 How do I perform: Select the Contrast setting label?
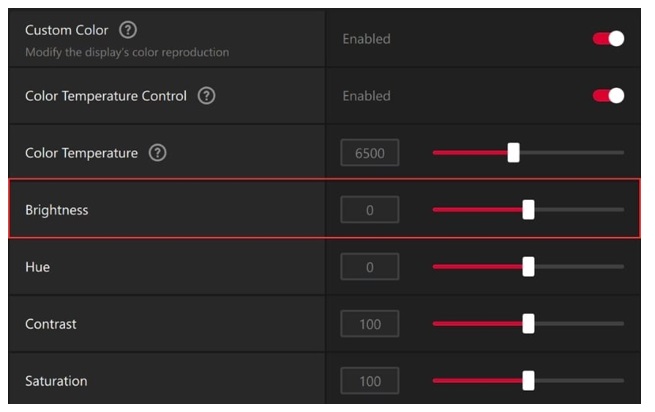[50, 324]
